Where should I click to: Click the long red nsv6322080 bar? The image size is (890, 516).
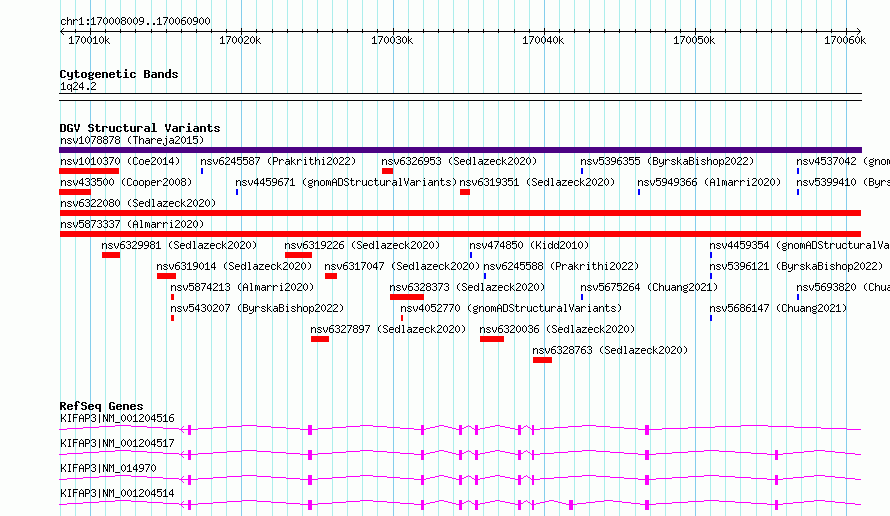tap(460, 213)
